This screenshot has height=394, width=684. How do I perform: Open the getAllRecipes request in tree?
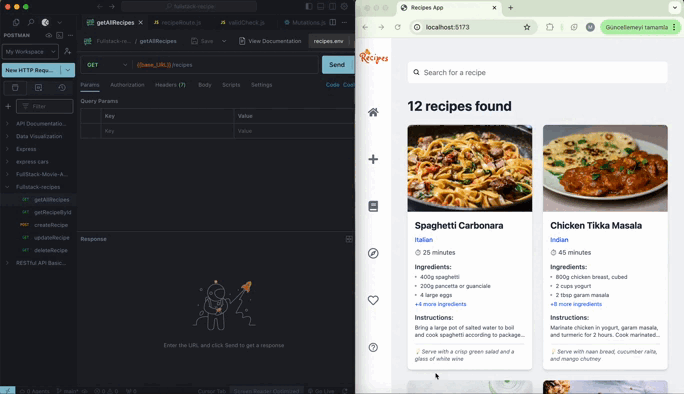(51, 199)
